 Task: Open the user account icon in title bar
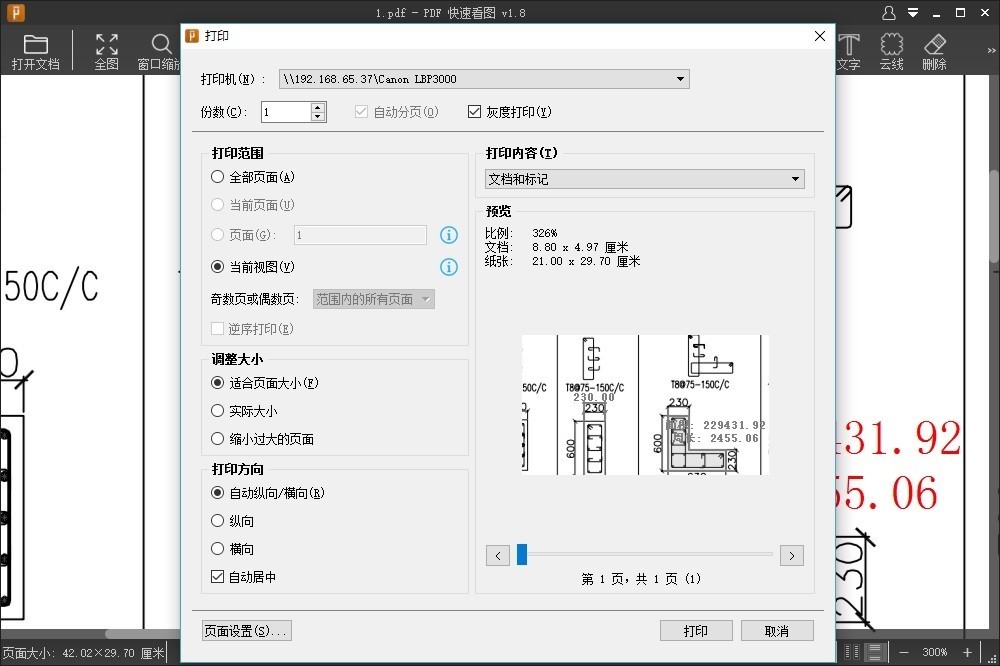pos(889,13)
